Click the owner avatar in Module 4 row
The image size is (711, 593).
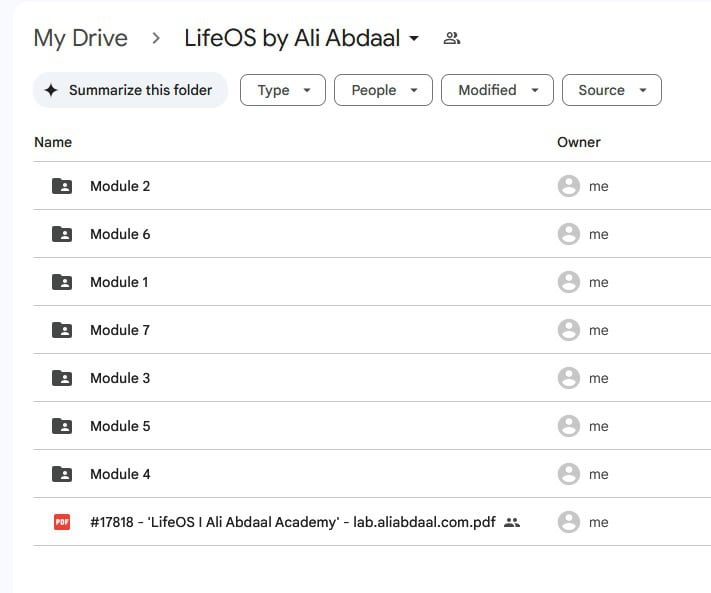click(569, 474)
